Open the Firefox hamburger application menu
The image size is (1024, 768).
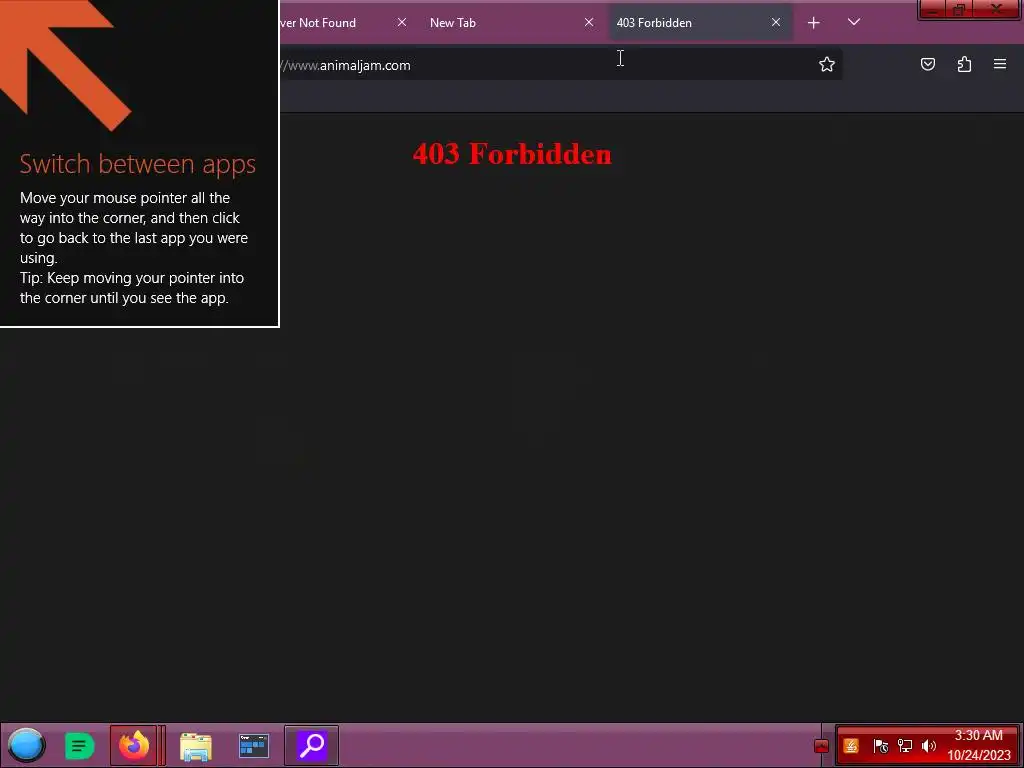tap(1000, 64)
